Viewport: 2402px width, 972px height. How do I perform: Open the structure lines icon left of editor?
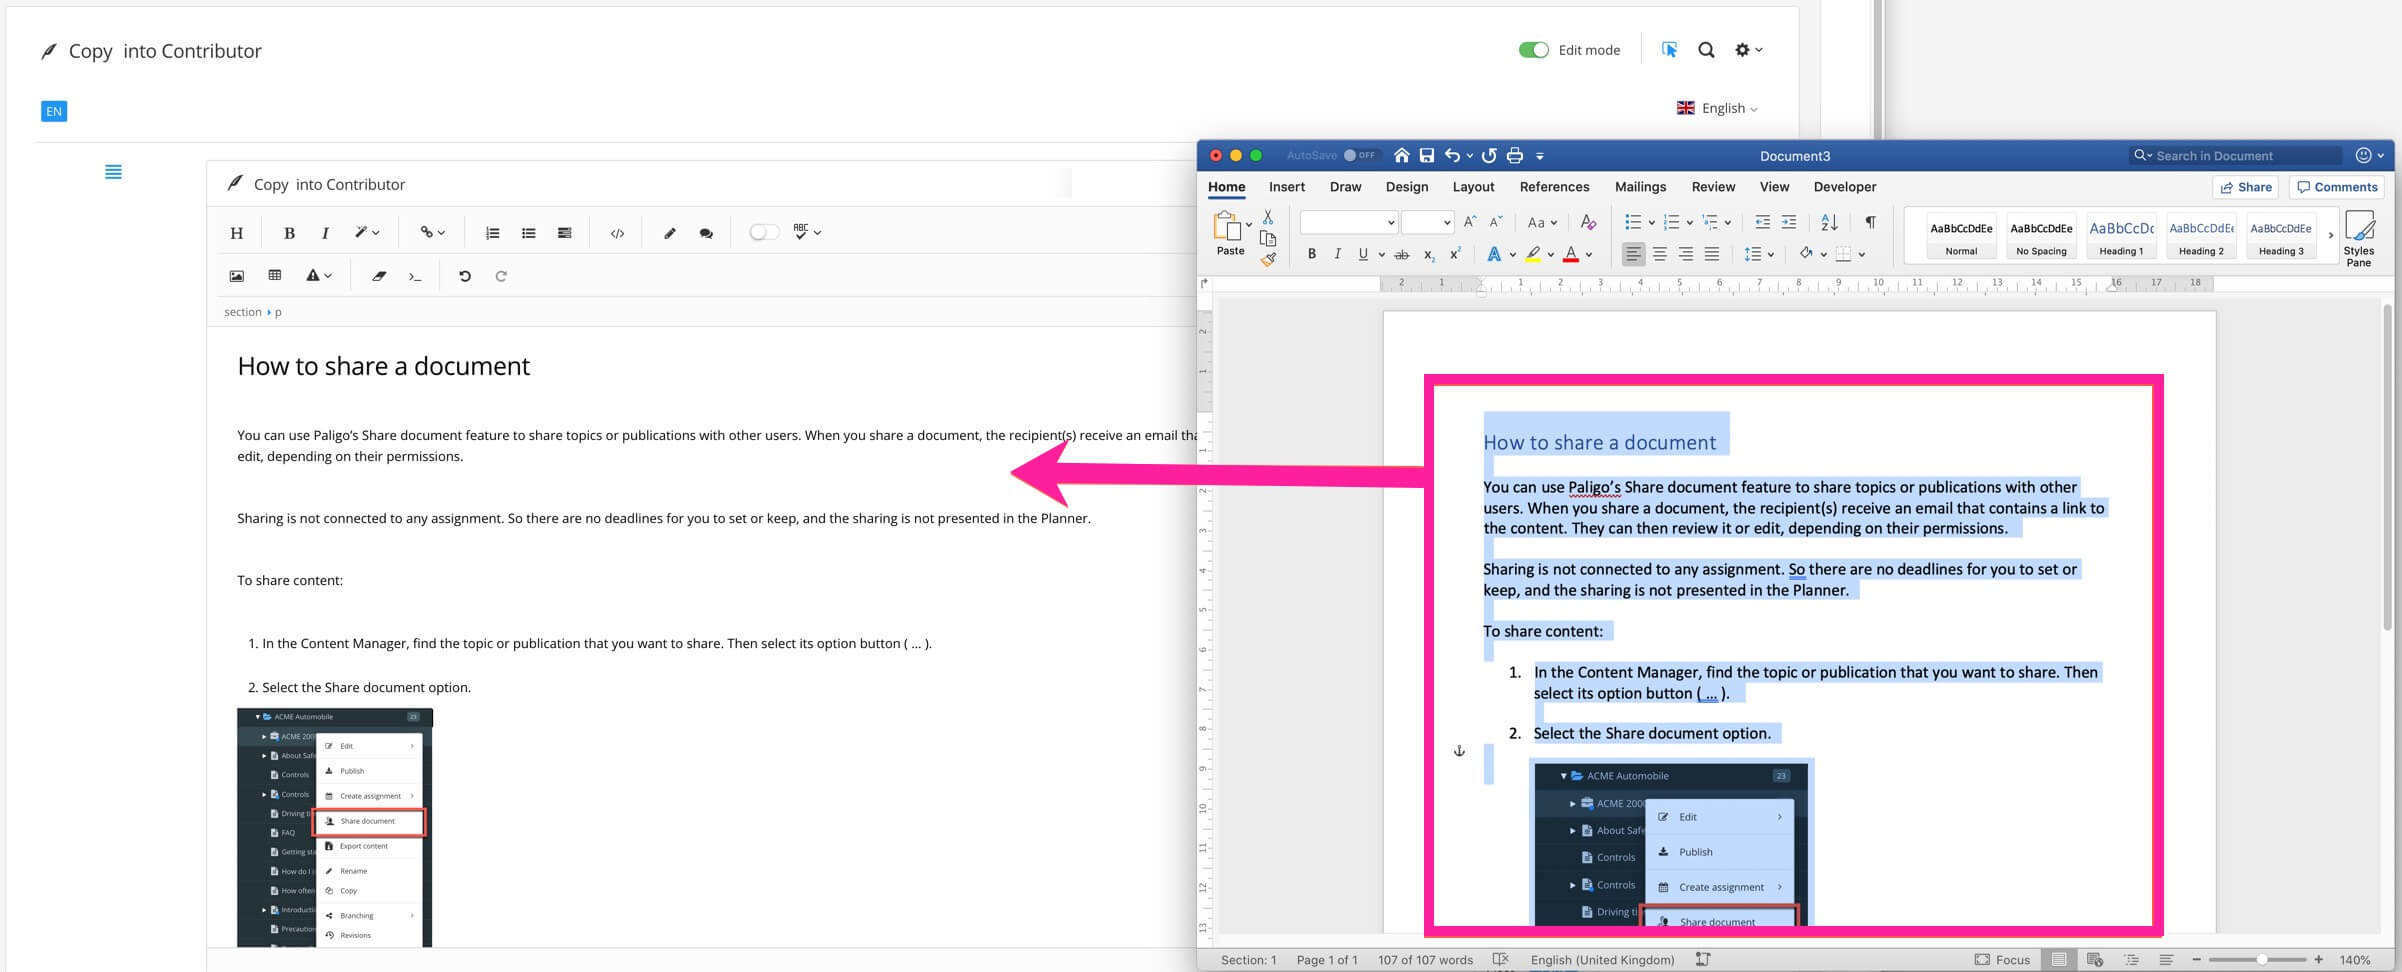point(114,172)
